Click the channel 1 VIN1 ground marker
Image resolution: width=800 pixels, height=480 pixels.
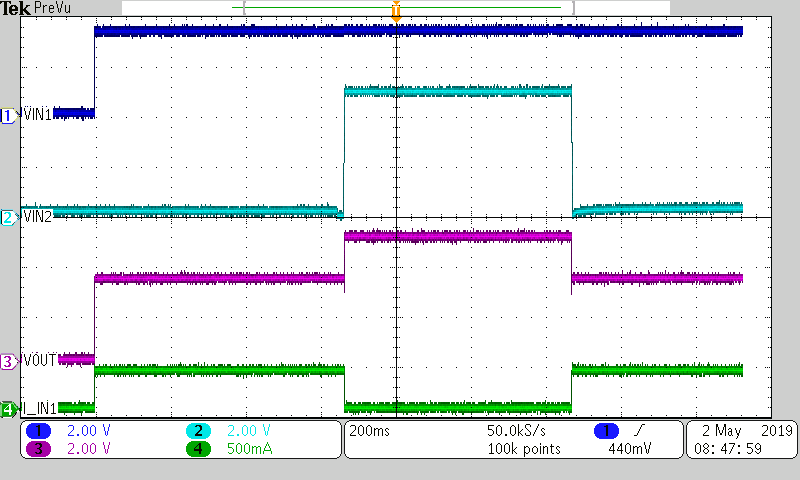coord(8,115)
